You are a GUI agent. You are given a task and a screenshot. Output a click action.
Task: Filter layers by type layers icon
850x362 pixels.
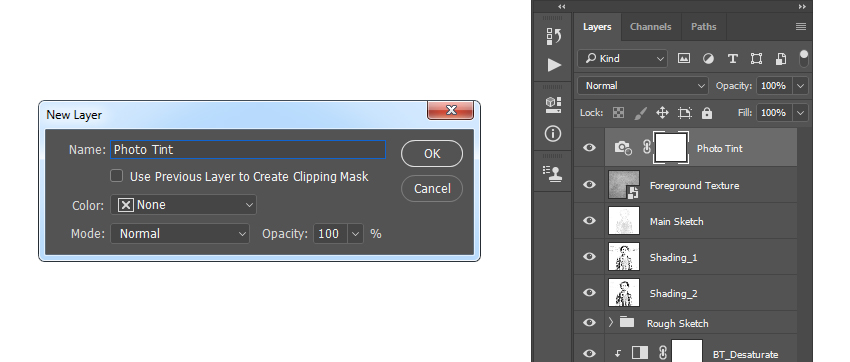(x=732, y=59)
